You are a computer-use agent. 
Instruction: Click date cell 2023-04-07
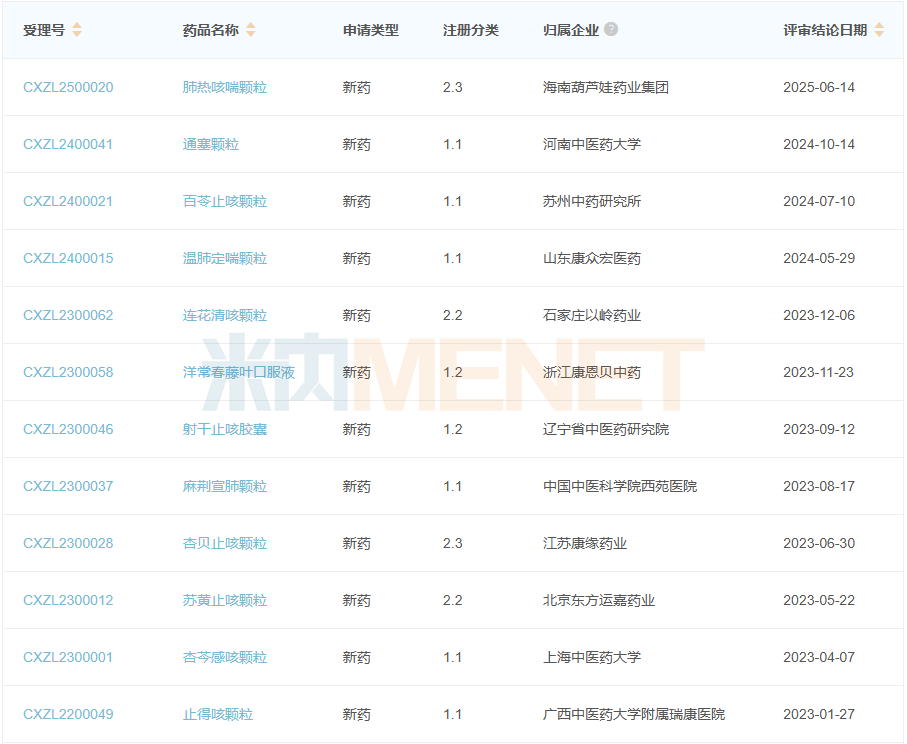pyautogui.click(x=819, y=657)
